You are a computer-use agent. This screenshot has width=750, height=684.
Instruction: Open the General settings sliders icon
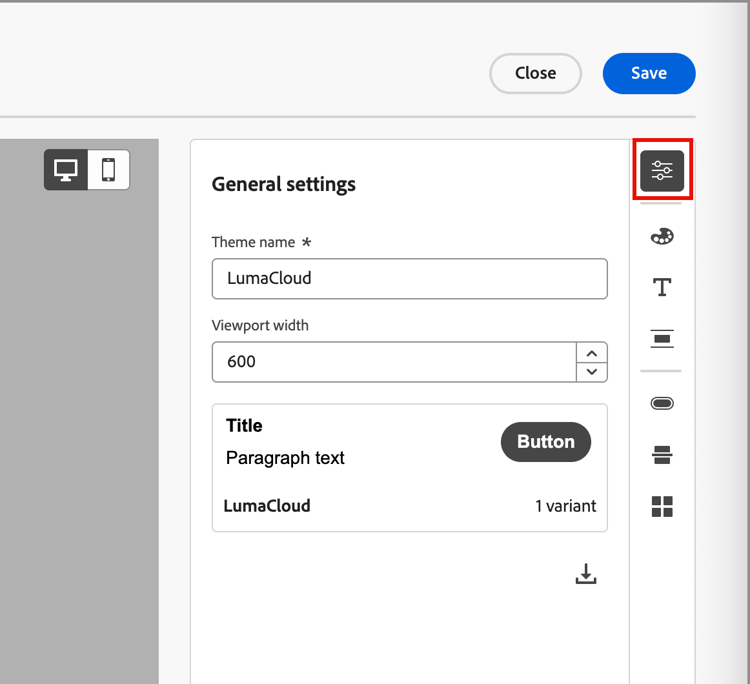point(662,170)
